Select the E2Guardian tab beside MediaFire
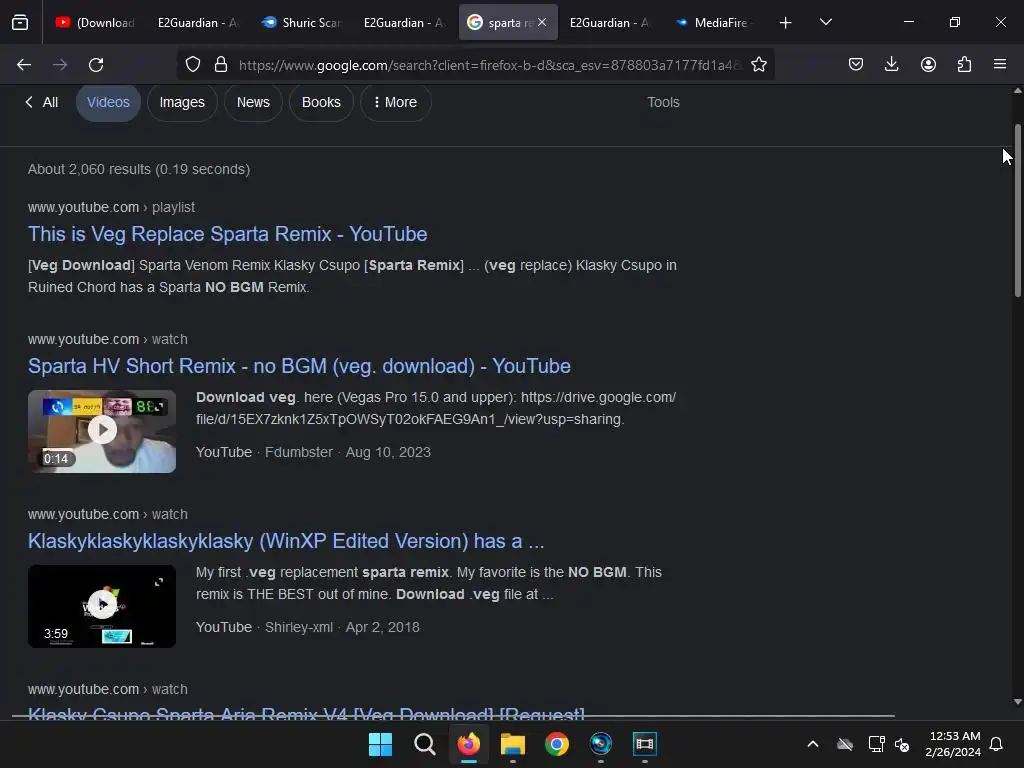The height and width of the screenshot is (768, 1024). click(610, 22)
